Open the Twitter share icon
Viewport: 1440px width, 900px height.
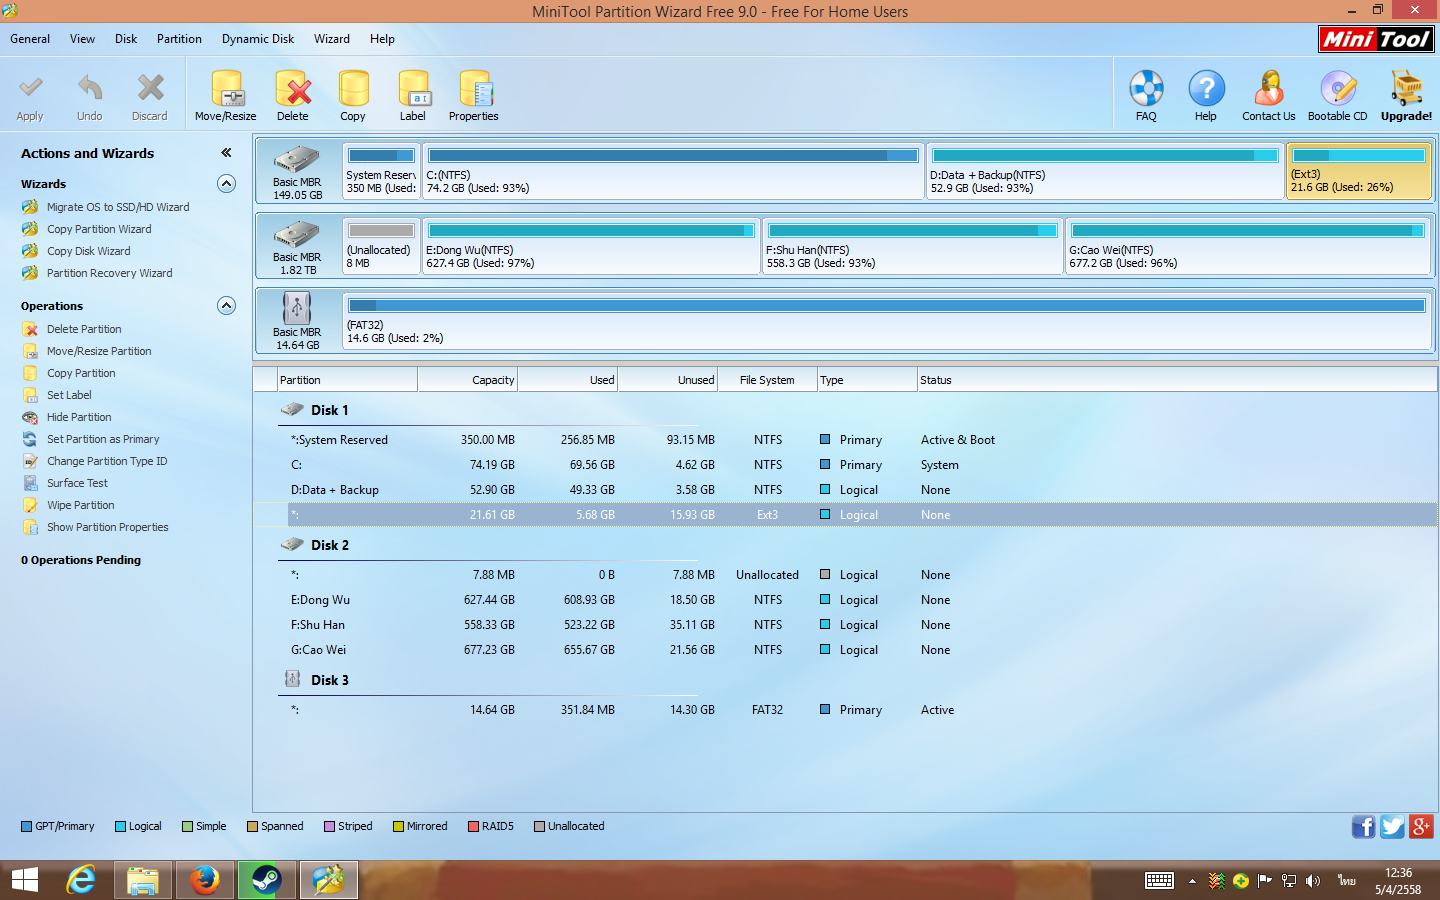1392,826
